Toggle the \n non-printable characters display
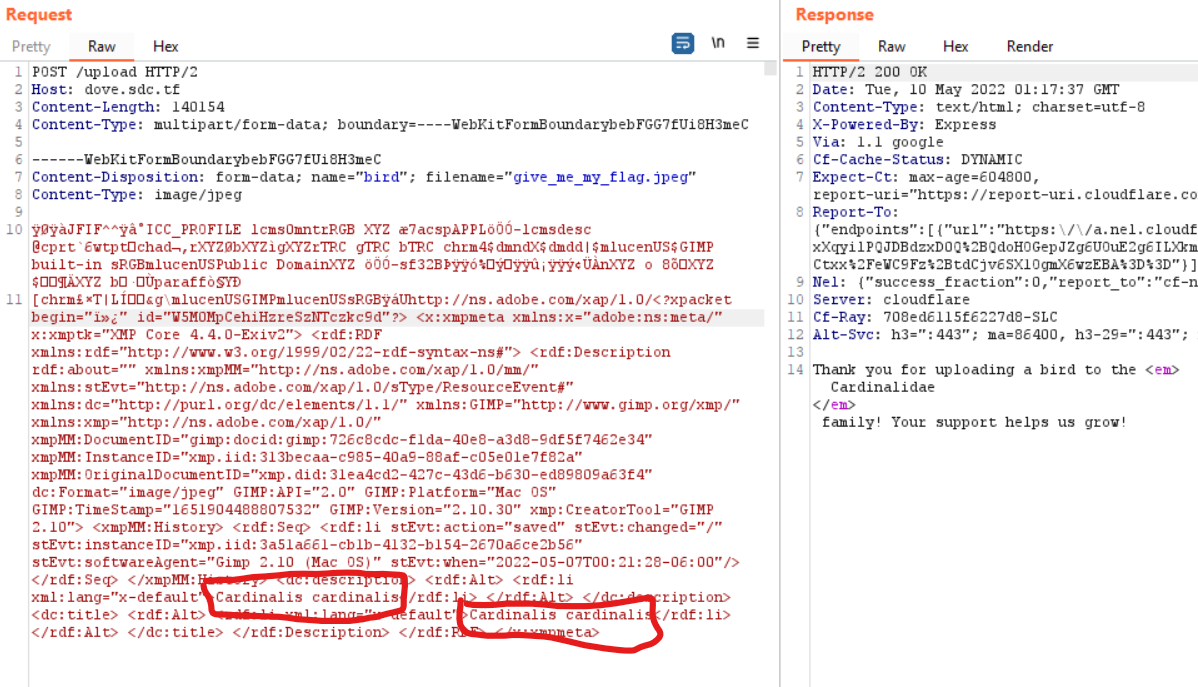This screenshot has height=687, width=1198. (719, 43)
